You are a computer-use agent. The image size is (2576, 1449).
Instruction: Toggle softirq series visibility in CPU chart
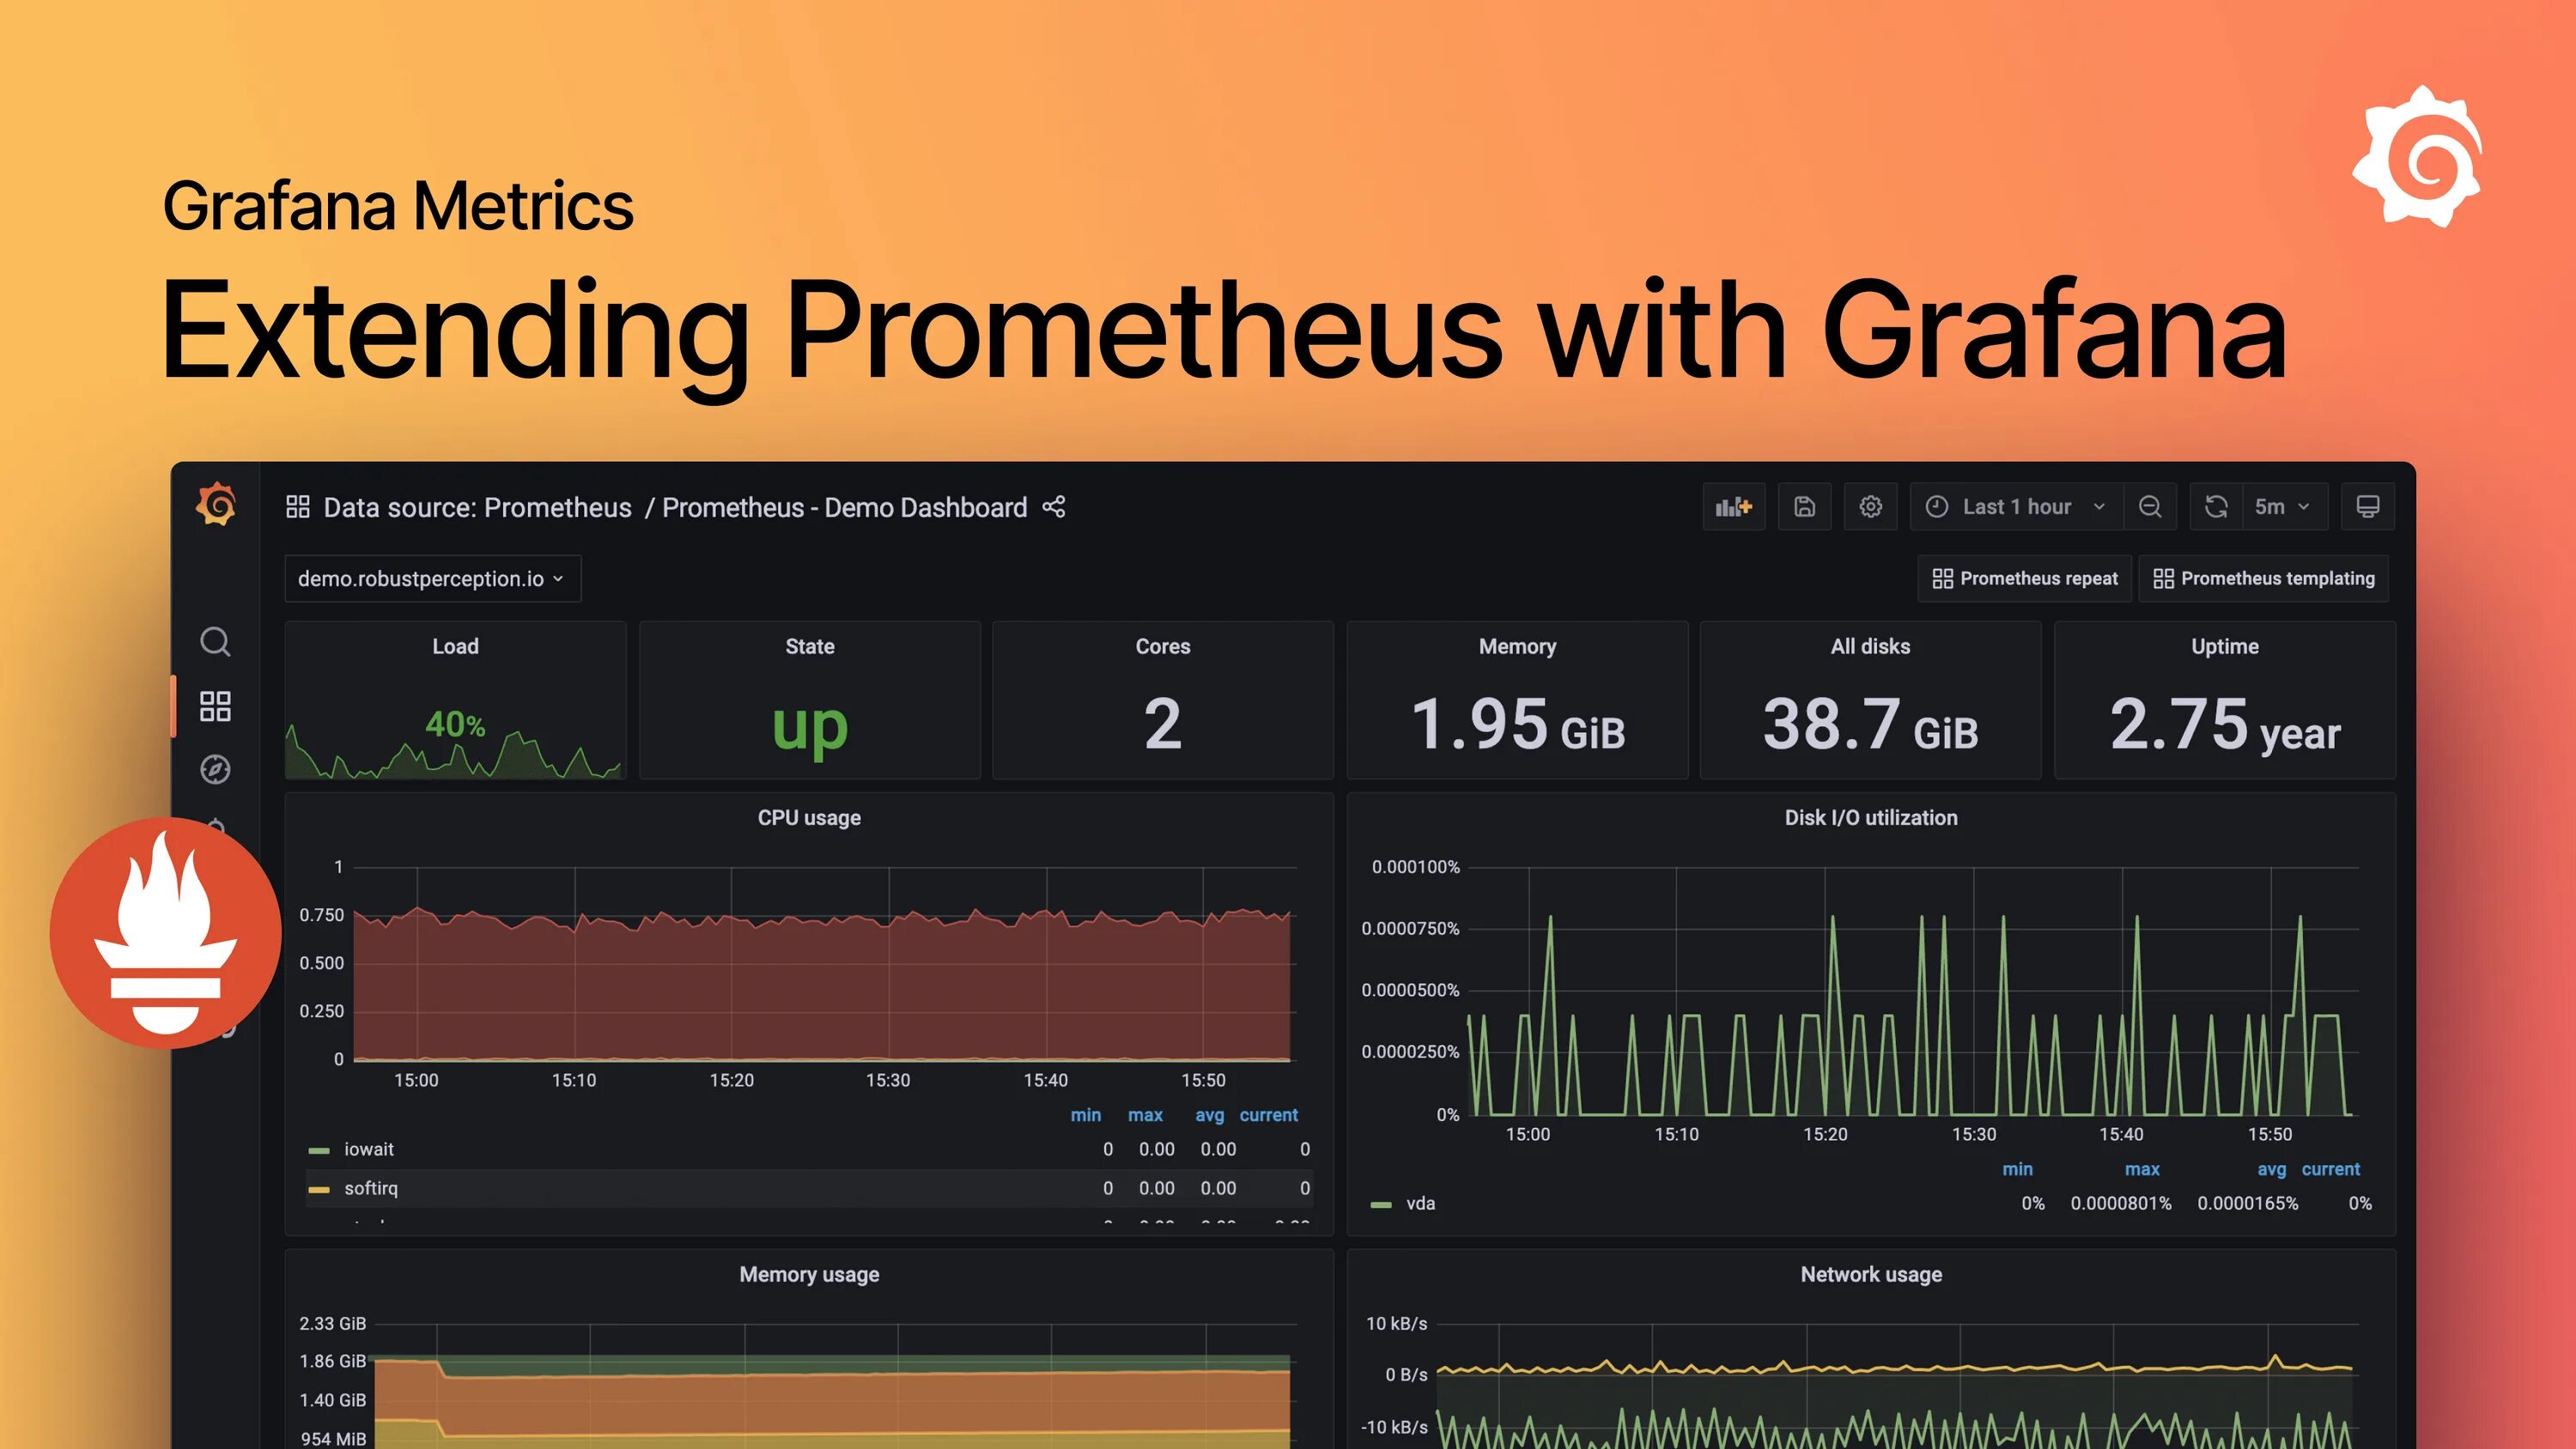point(370,1187)
